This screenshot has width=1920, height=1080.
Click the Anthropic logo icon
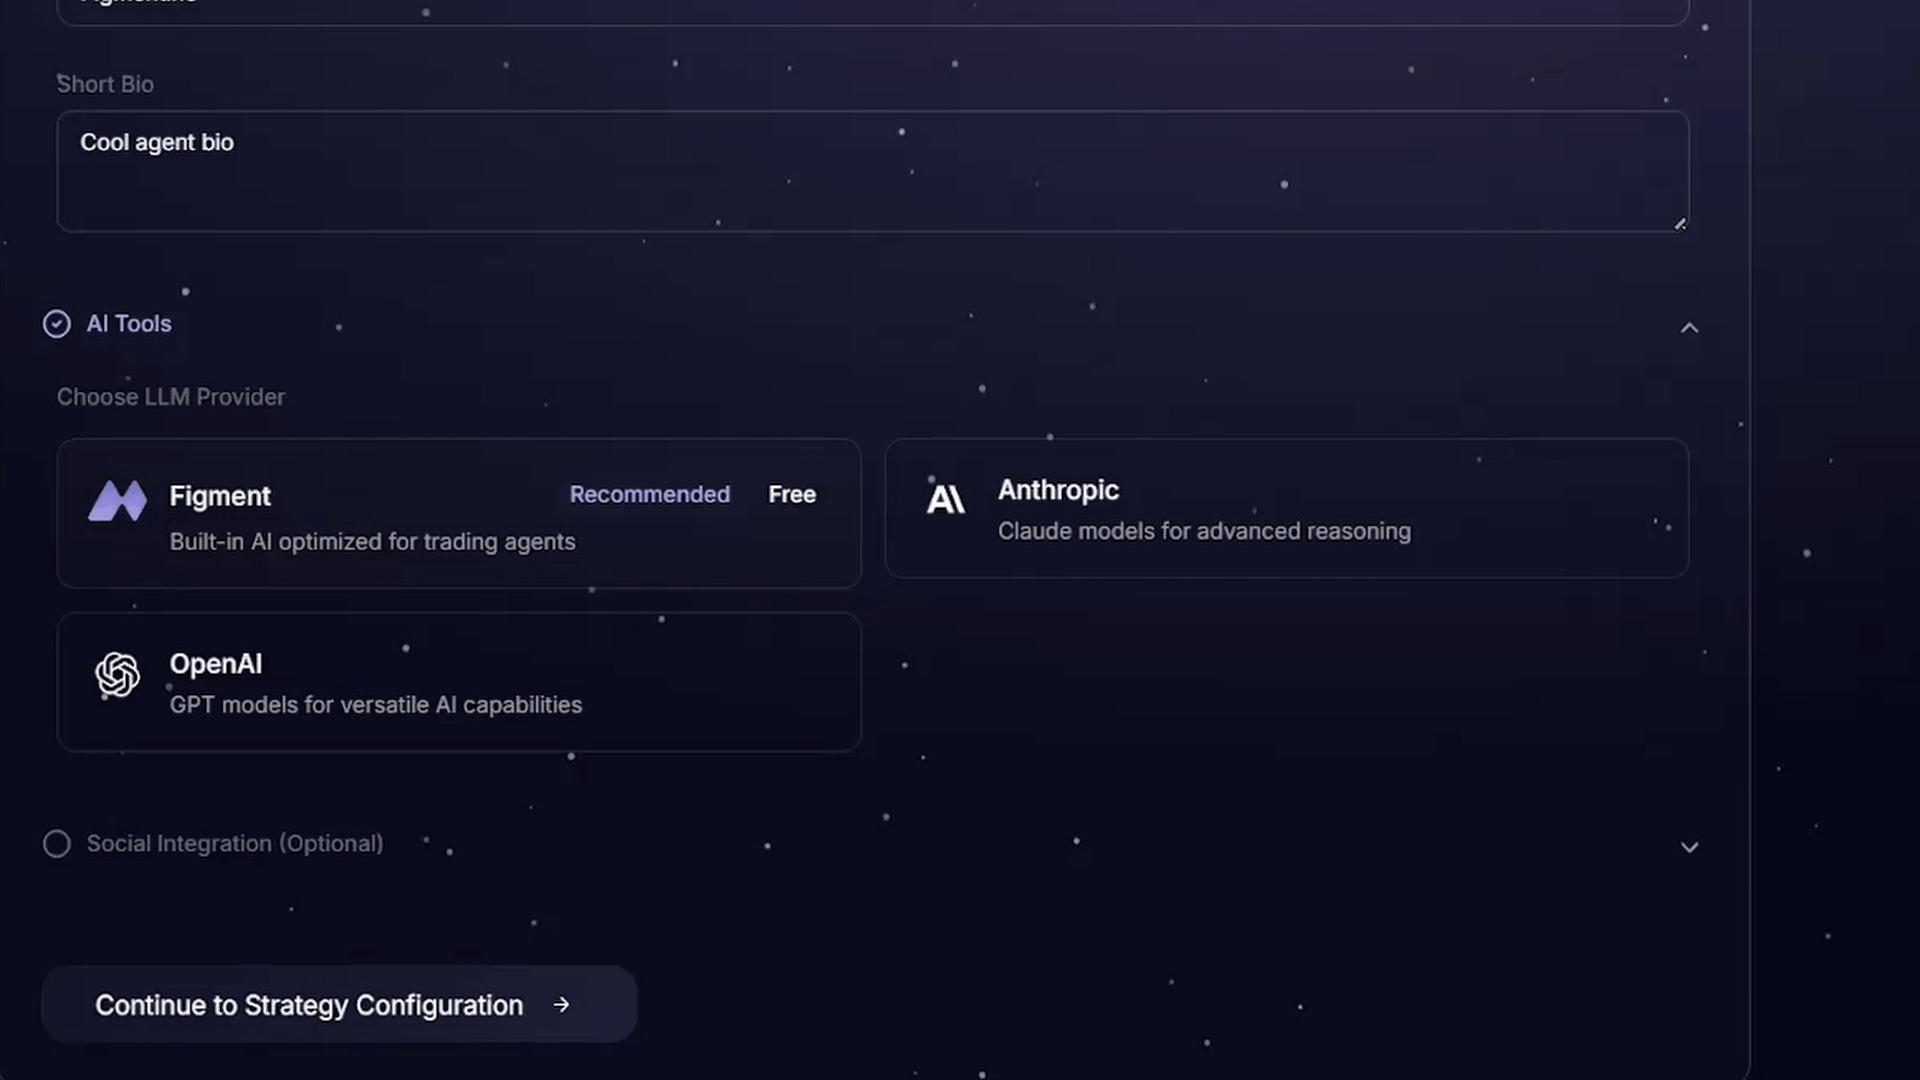coord(945,499)
